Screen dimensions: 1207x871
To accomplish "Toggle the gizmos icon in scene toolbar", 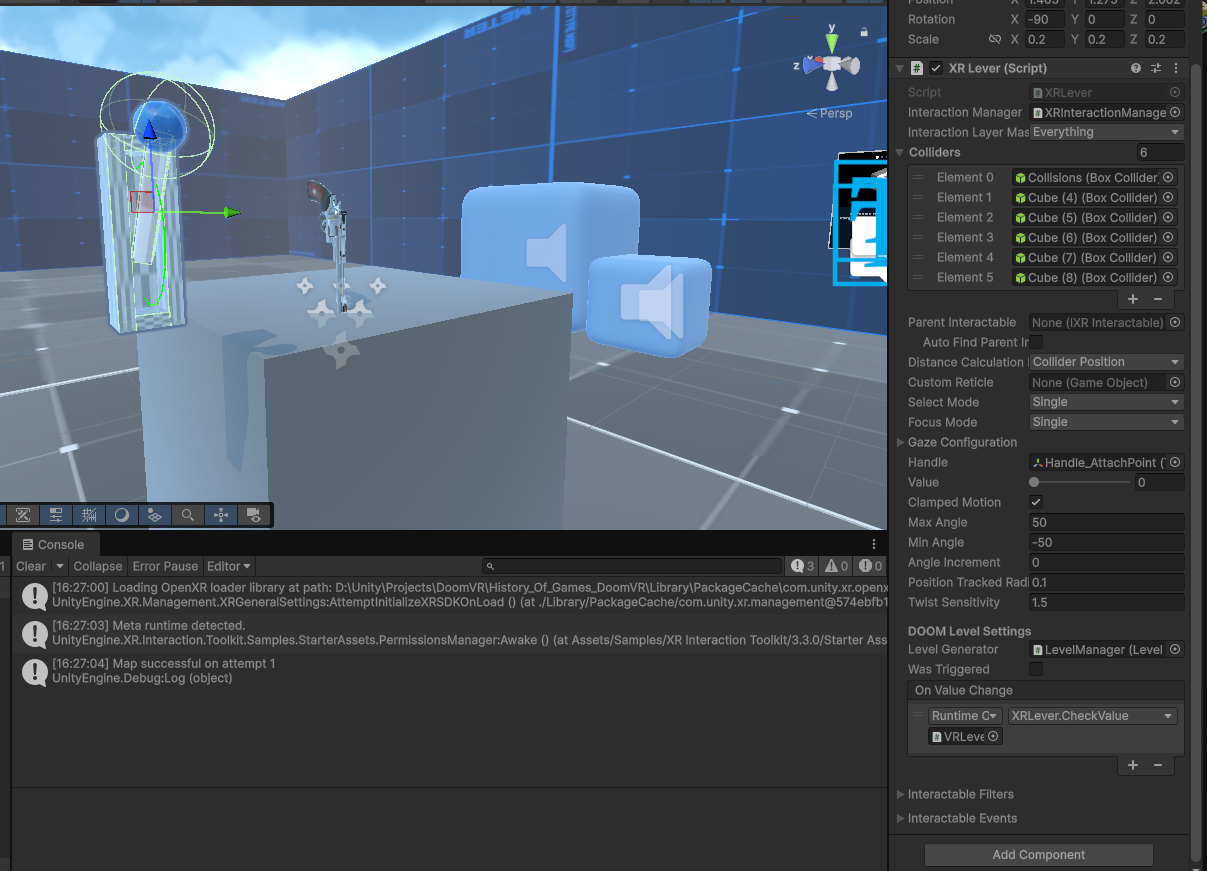I will pos(220,515).
